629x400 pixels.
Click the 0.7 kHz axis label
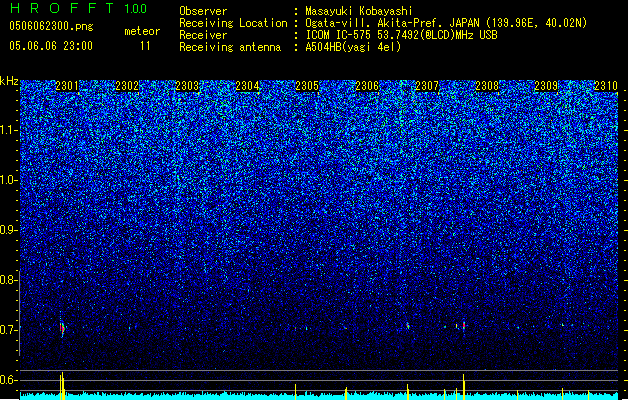(9, 330)
